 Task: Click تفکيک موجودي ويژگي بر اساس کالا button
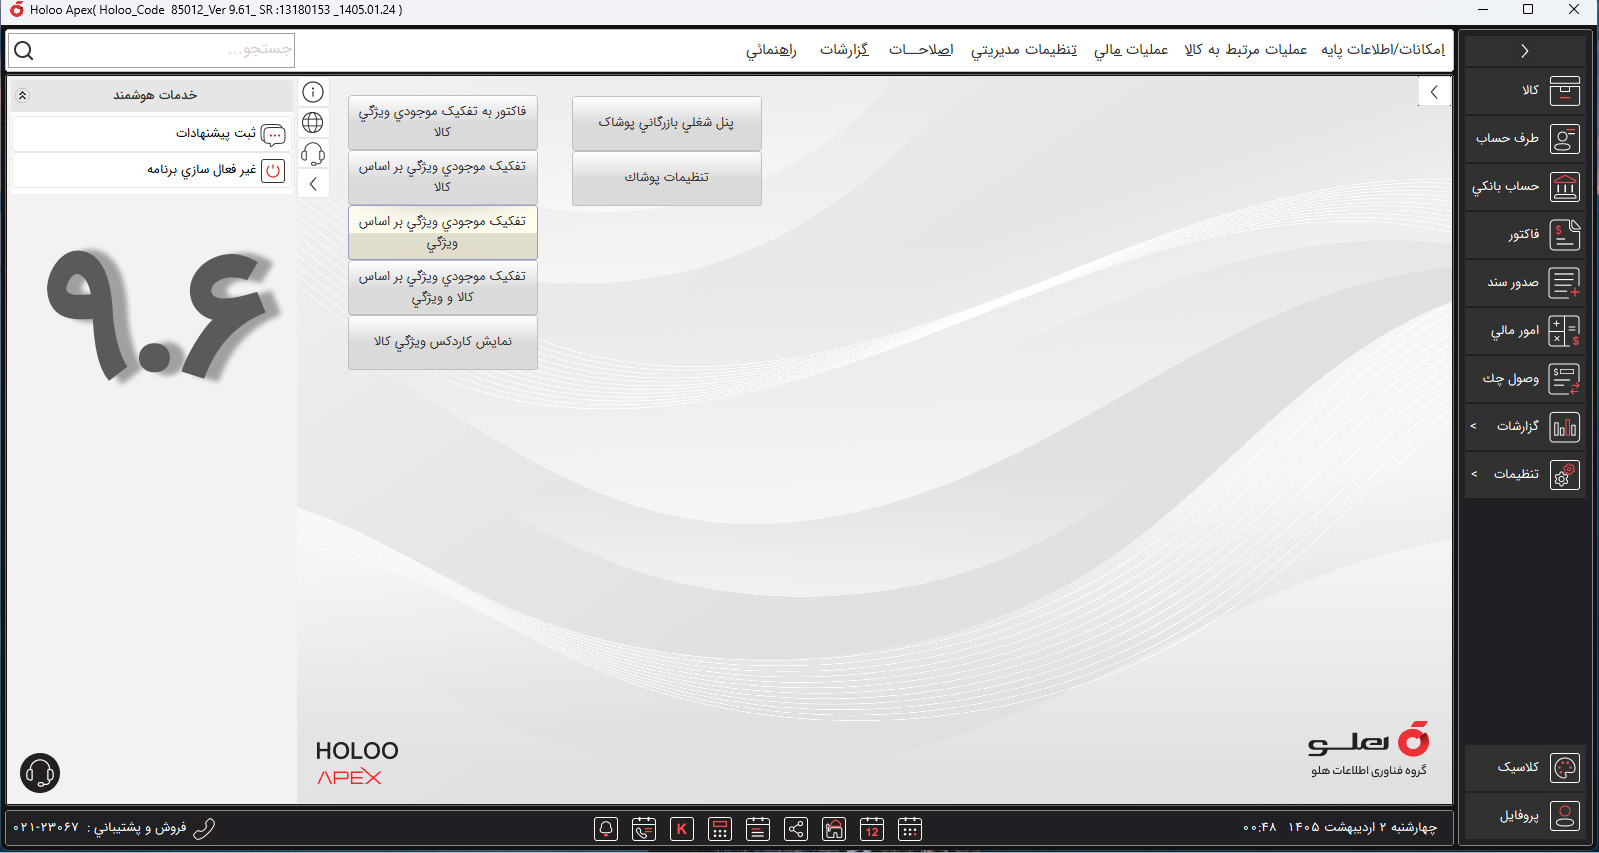pyautogui.click(x=443, y=177)
